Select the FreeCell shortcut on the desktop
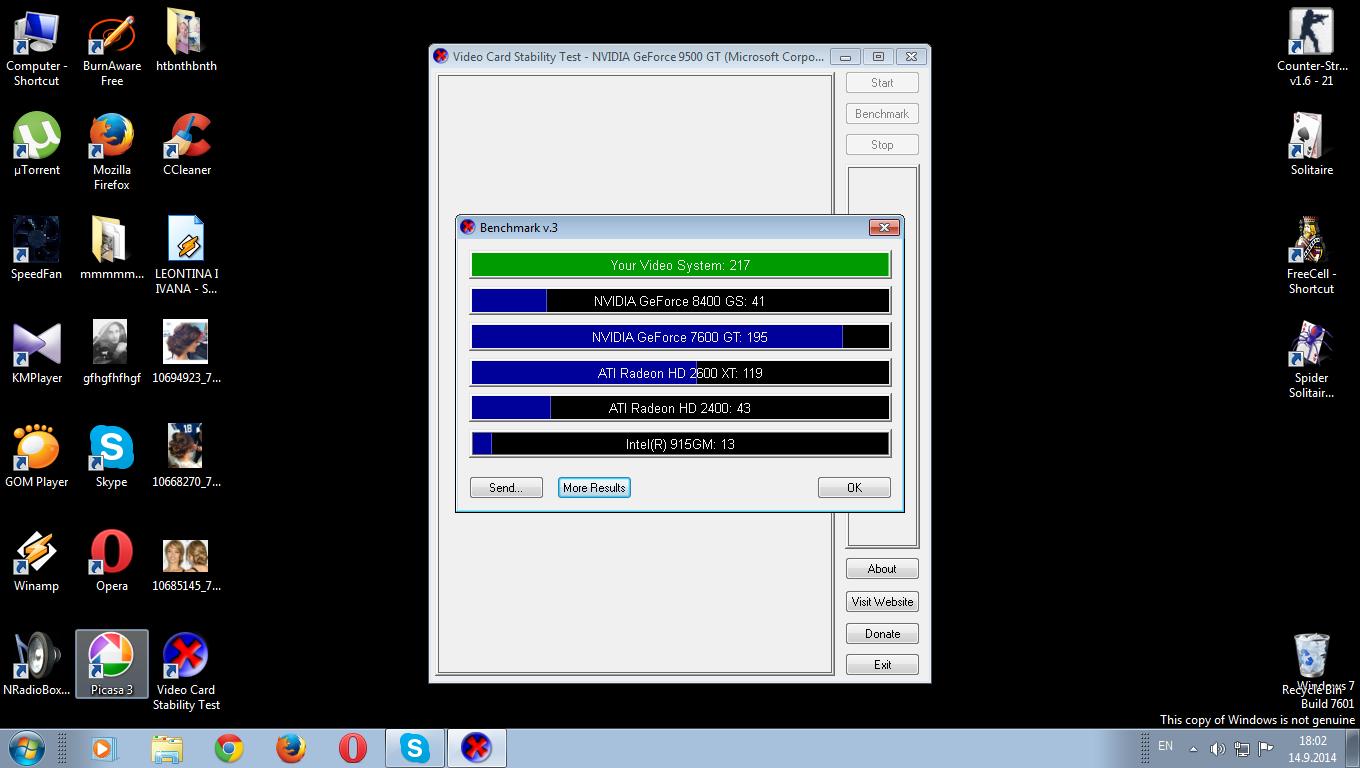 tap(1311, 255)
